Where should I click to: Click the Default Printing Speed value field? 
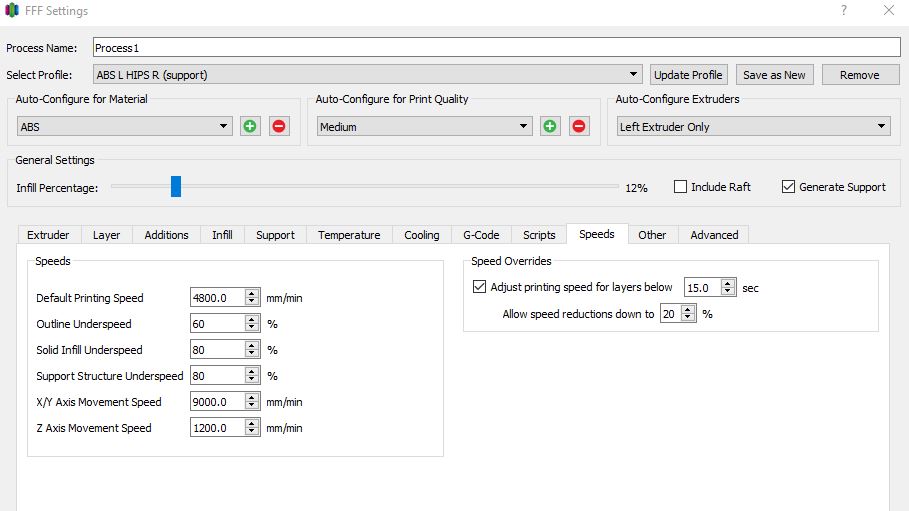tap(216, 298)
